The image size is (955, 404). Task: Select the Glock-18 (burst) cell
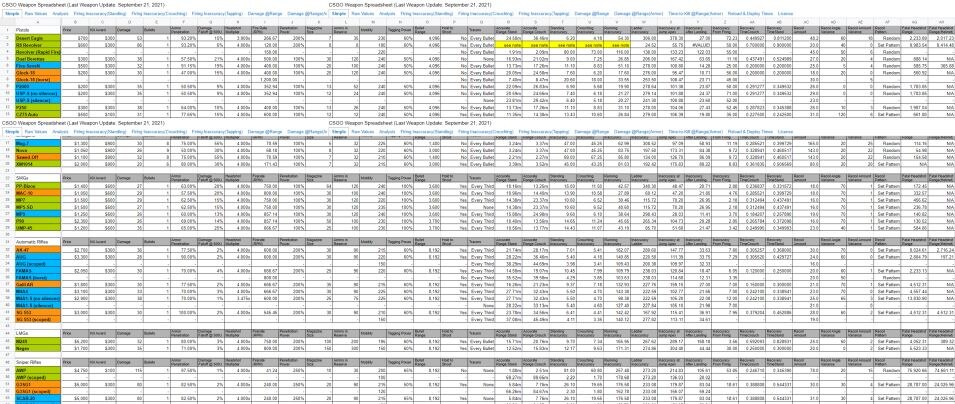(x=37, y=79)
